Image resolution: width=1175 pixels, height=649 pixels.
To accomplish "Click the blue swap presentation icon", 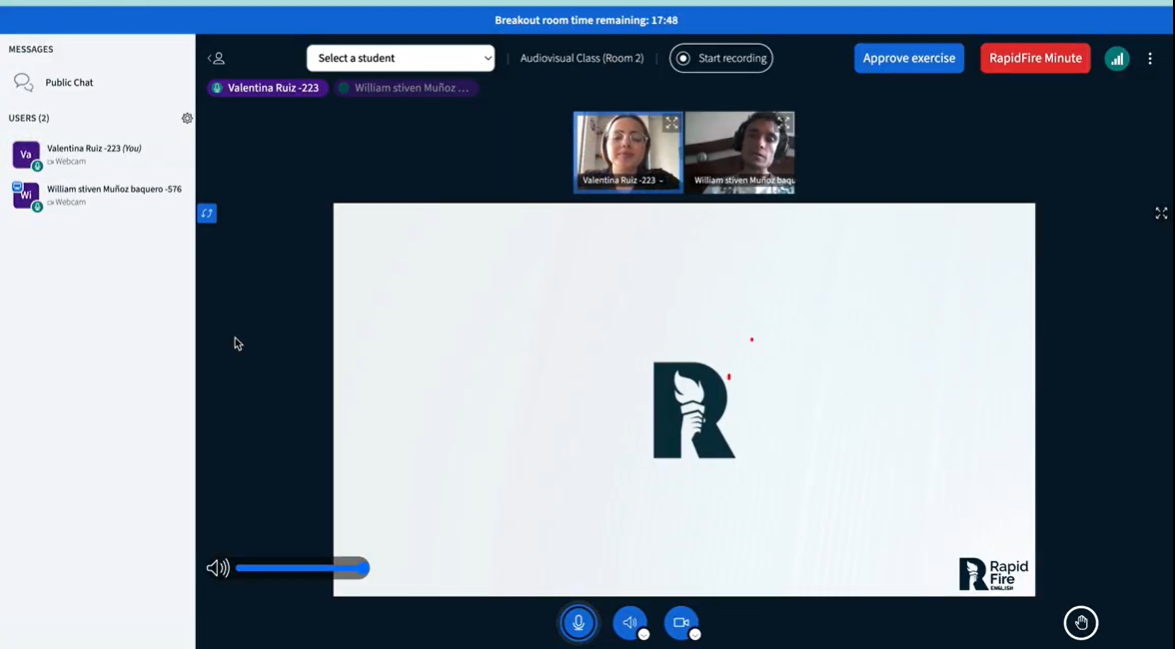I will [x=207, y=214].
